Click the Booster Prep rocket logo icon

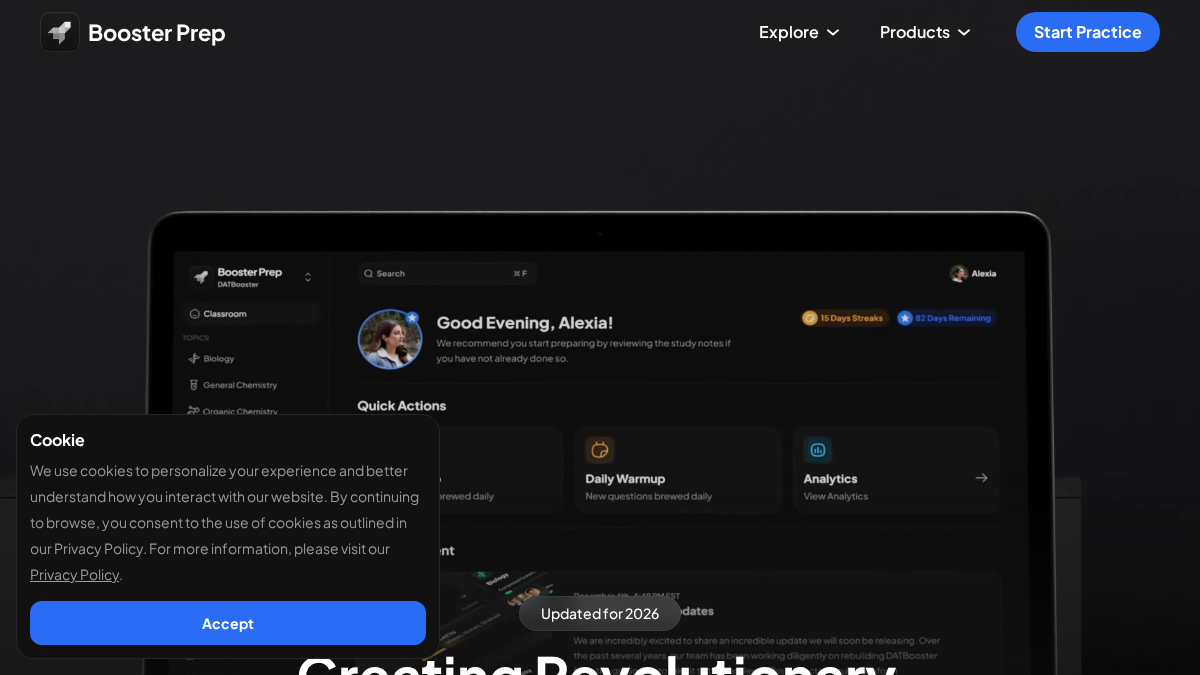tap(60, 32)
